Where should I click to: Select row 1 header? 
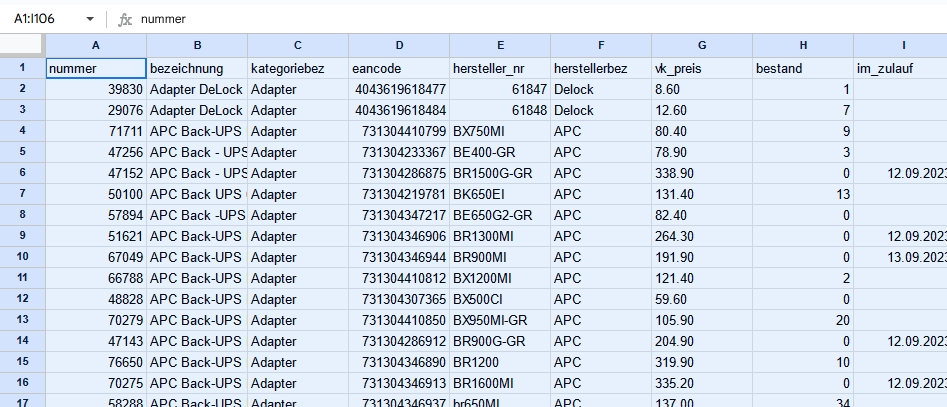(22, 68)
